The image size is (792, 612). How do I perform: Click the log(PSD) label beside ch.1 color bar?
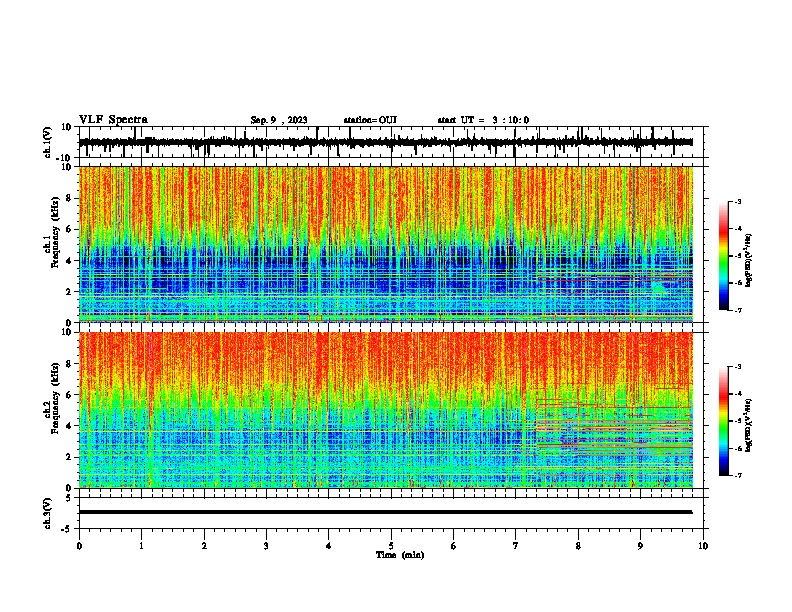tap(749, 260)
